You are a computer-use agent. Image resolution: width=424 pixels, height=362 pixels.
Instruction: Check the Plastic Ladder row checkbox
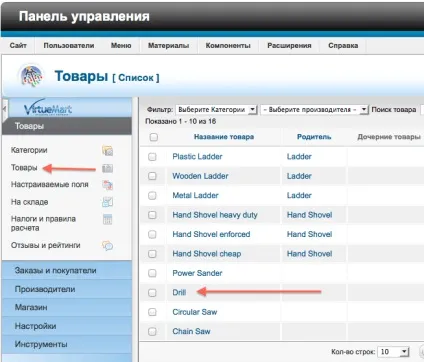click(x=152, y=157)
